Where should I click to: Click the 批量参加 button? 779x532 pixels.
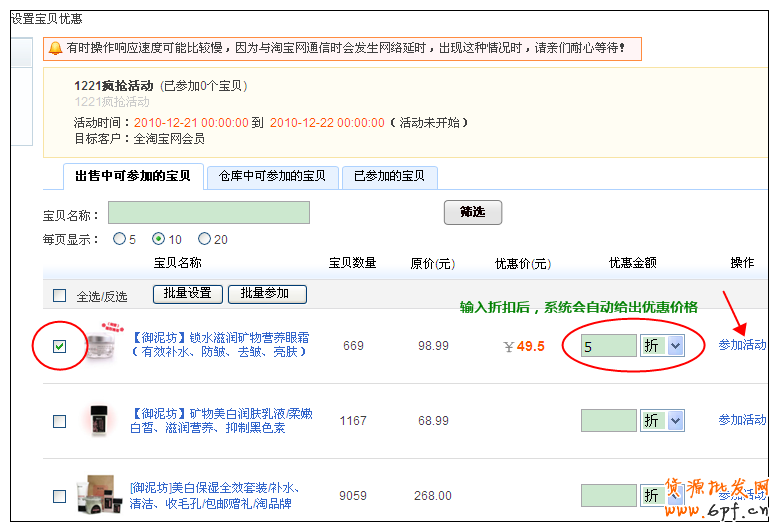point(267,294)
